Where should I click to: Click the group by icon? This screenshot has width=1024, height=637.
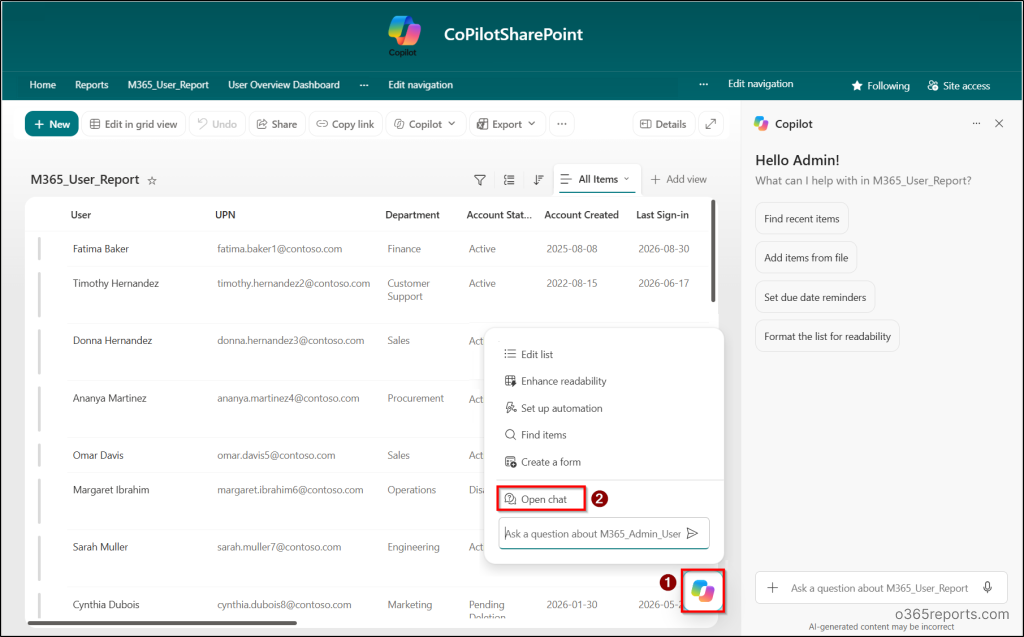tap(509, 180)
